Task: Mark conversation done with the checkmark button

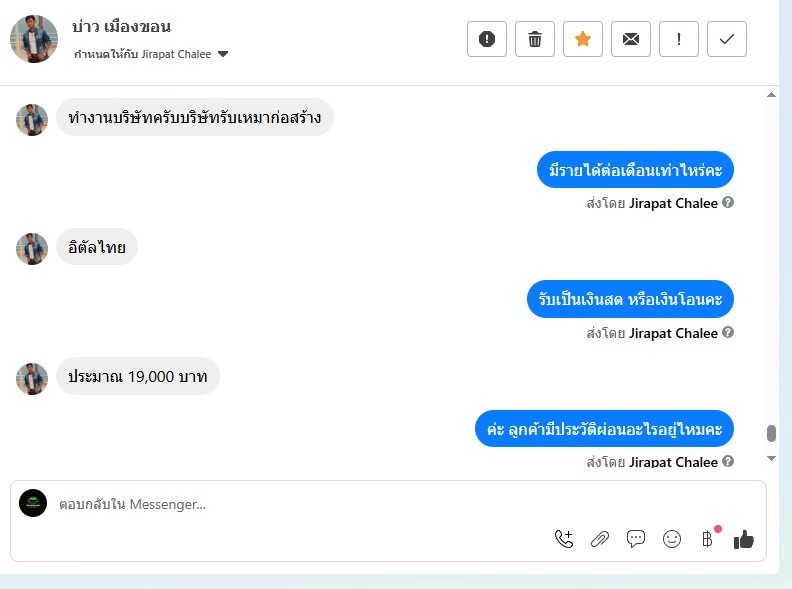Action: tap(726, 39)
